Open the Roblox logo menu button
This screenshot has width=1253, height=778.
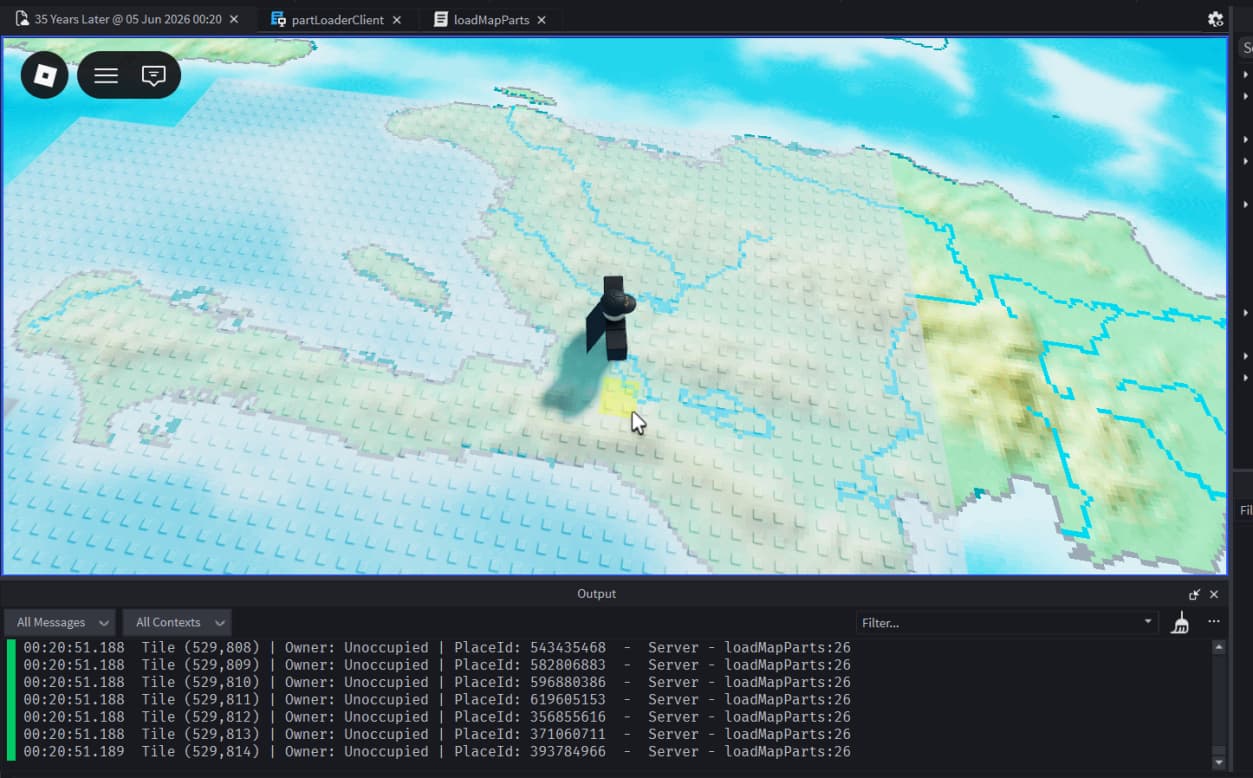coord(44,75)
